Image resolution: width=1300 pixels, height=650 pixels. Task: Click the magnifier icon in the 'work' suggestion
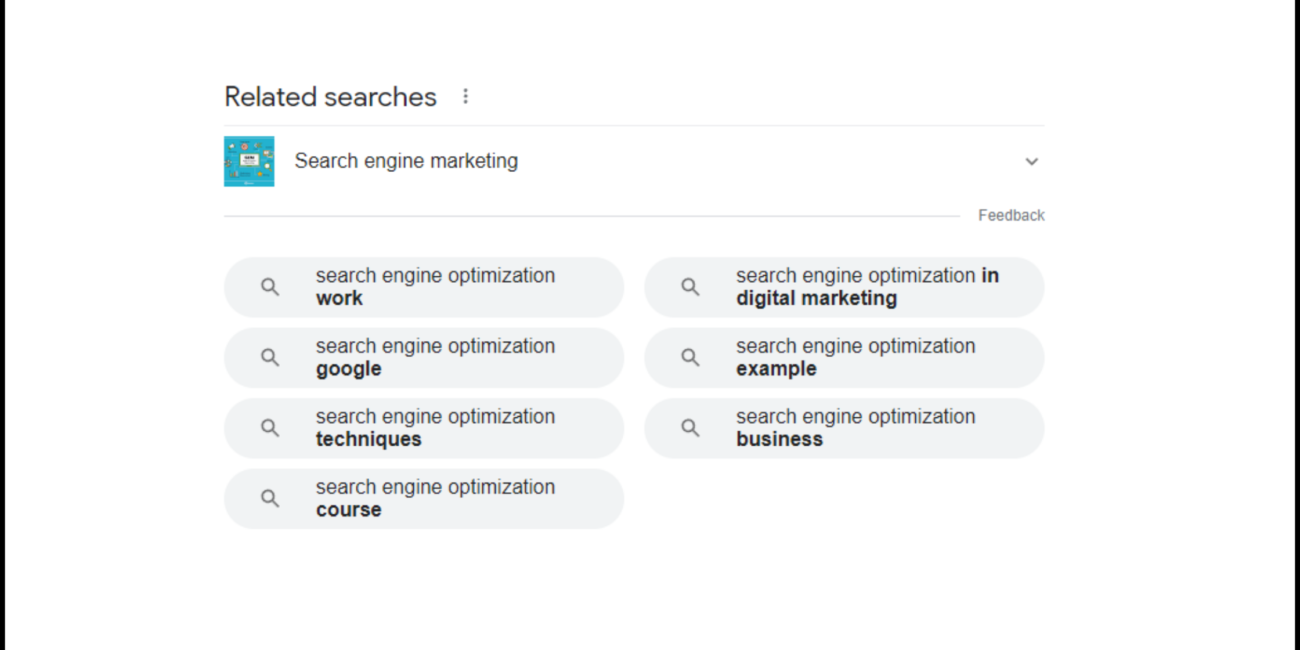coord(270,287)
